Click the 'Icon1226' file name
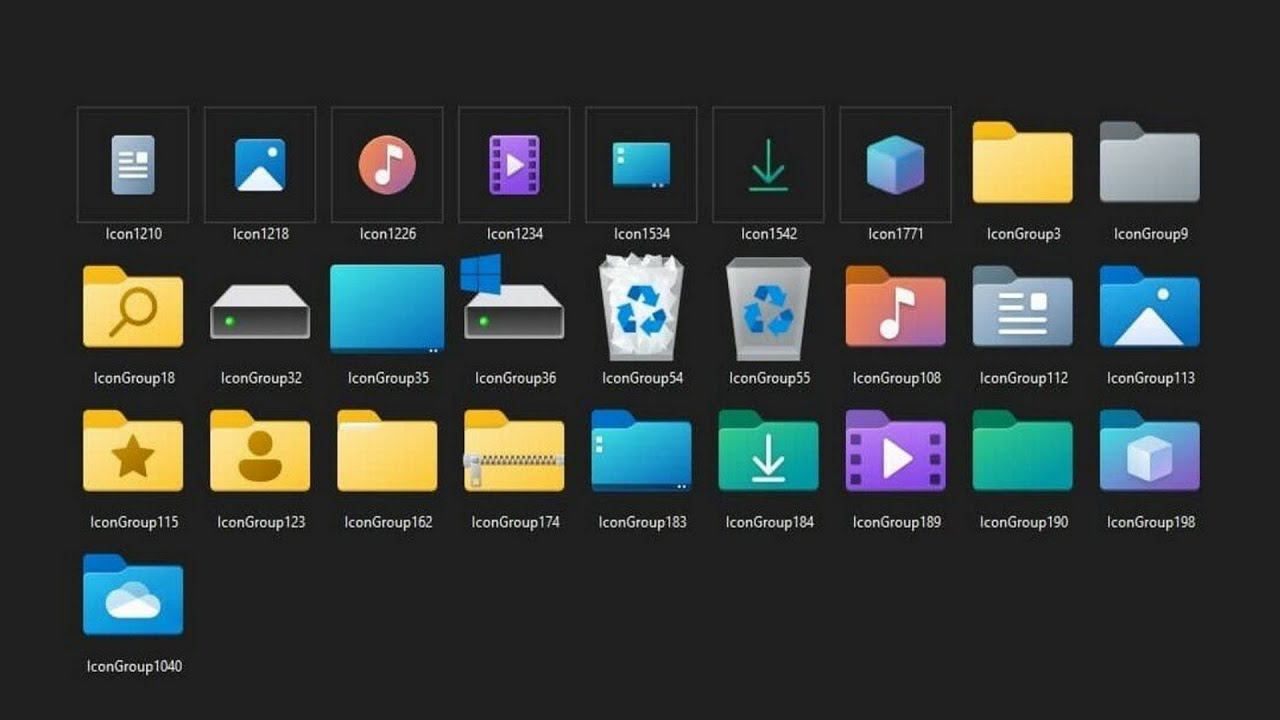Screen dimensions: 1280x720 tap(387, 234)
